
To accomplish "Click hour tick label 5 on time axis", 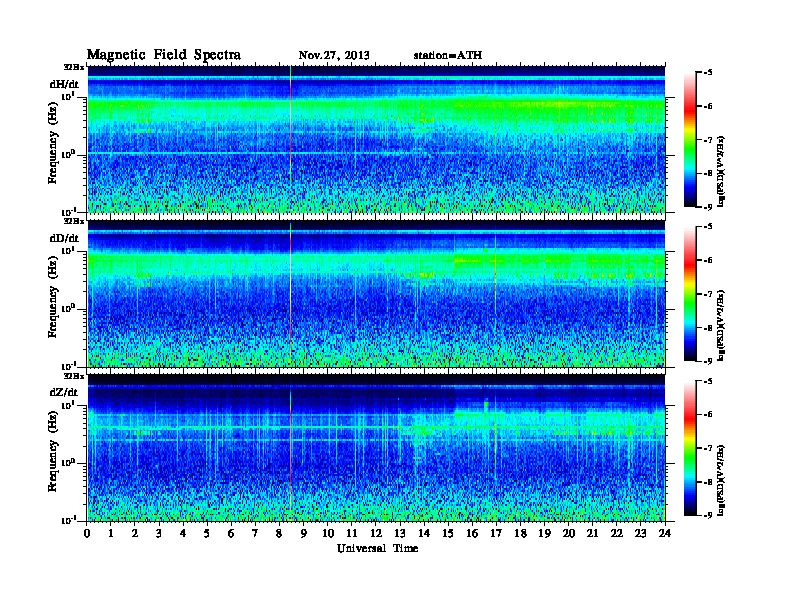I will [x=208, y=533].
